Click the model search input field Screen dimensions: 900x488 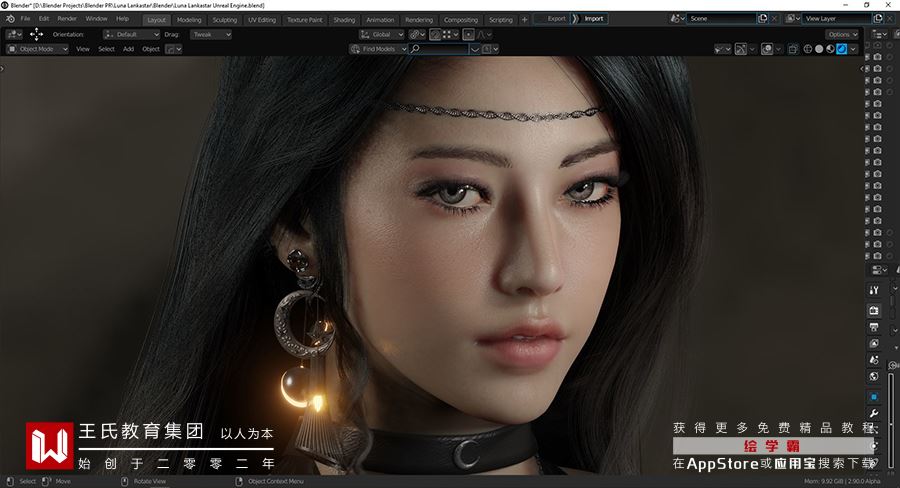point(439,49)
